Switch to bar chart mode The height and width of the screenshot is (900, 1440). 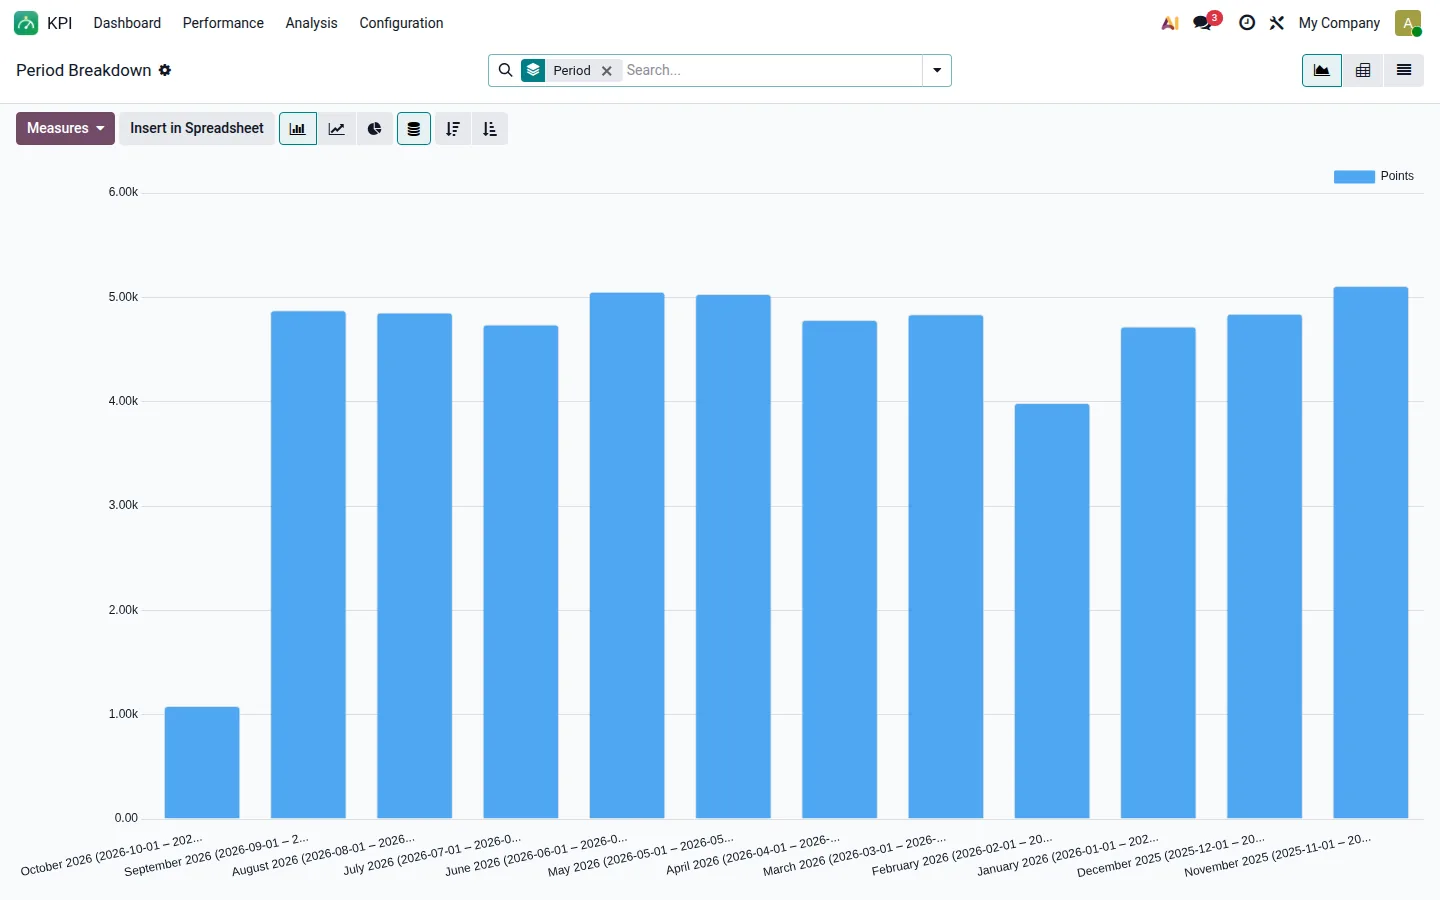[298, 129]
